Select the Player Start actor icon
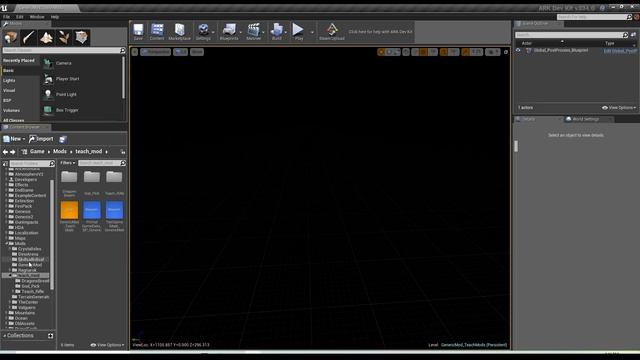The image size is (640, 360). [48, 79]
